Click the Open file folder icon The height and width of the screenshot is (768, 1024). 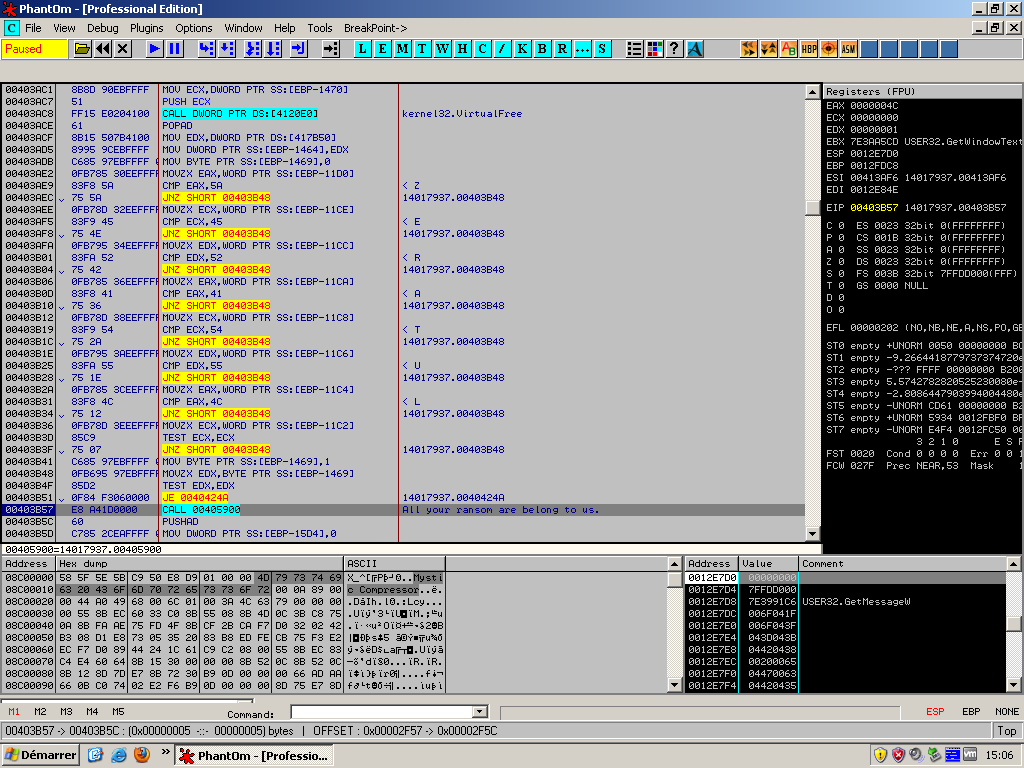tap(82, 49)
